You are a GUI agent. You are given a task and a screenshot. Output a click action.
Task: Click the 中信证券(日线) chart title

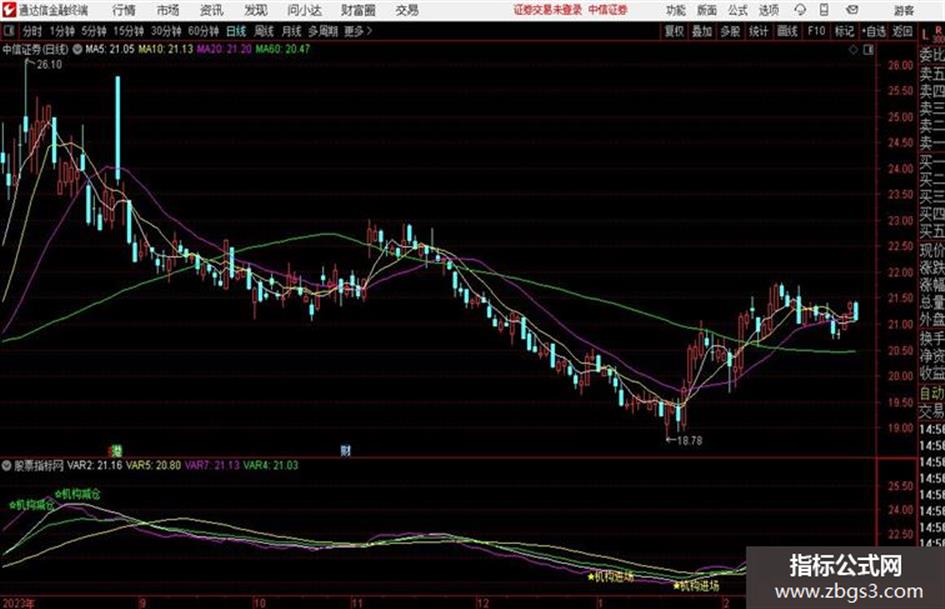(35, 49)
